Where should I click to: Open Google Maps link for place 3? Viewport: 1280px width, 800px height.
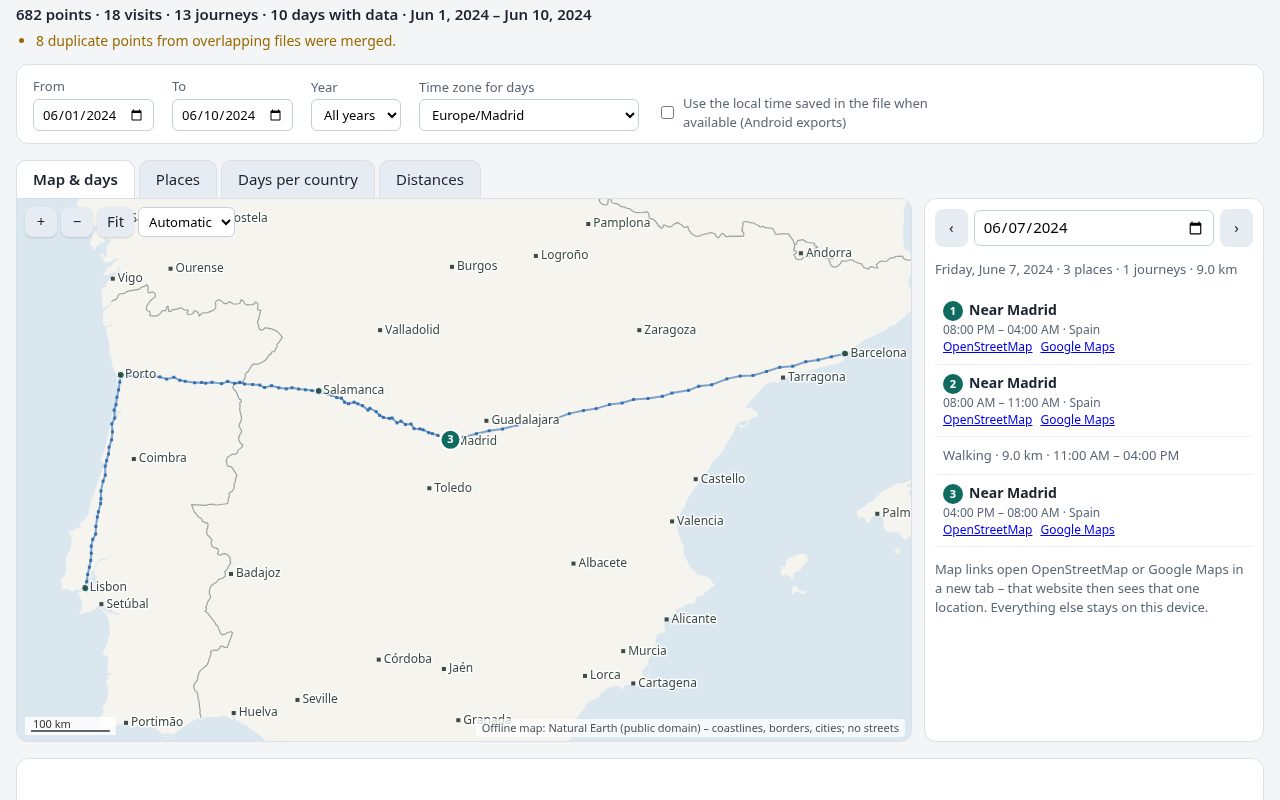point(1077,530)
